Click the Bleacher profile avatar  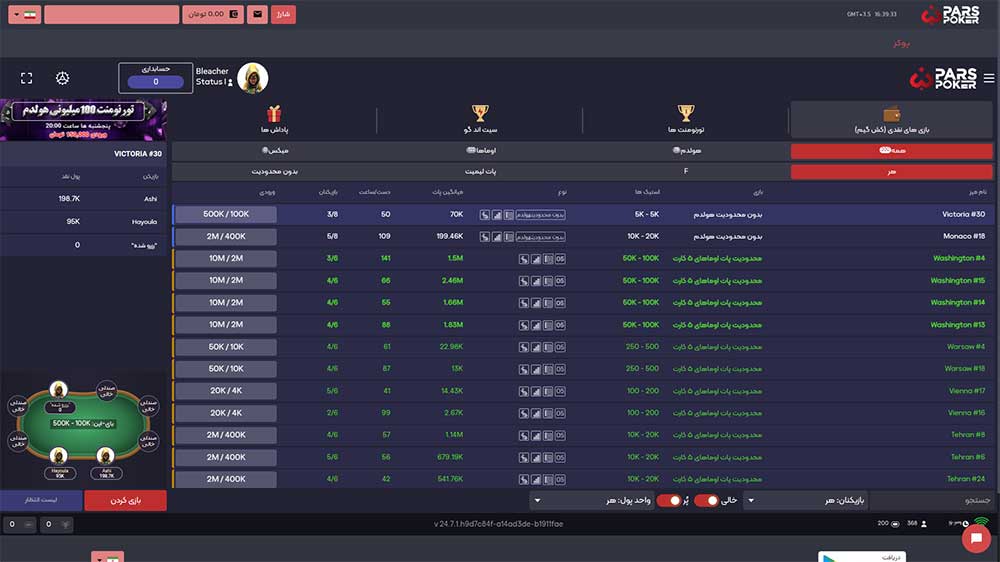tap(252, 78)
